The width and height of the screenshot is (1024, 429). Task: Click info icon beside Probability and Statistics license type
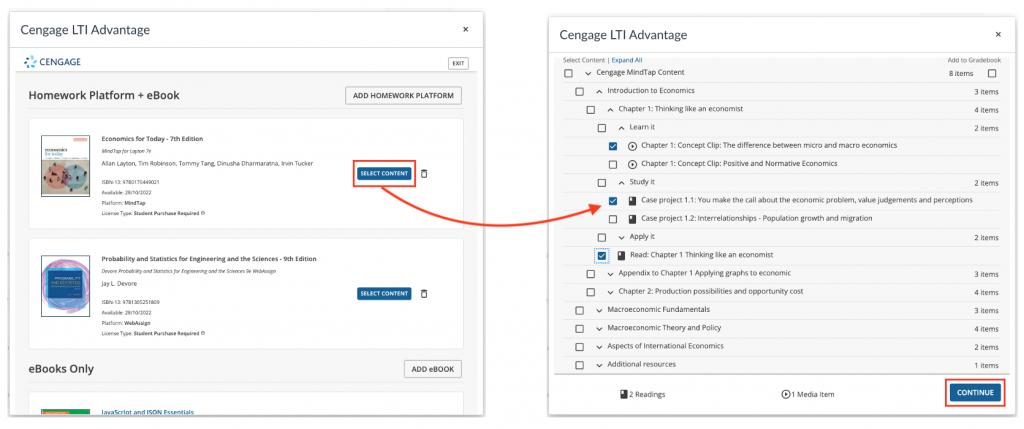[x=203, y=333]
